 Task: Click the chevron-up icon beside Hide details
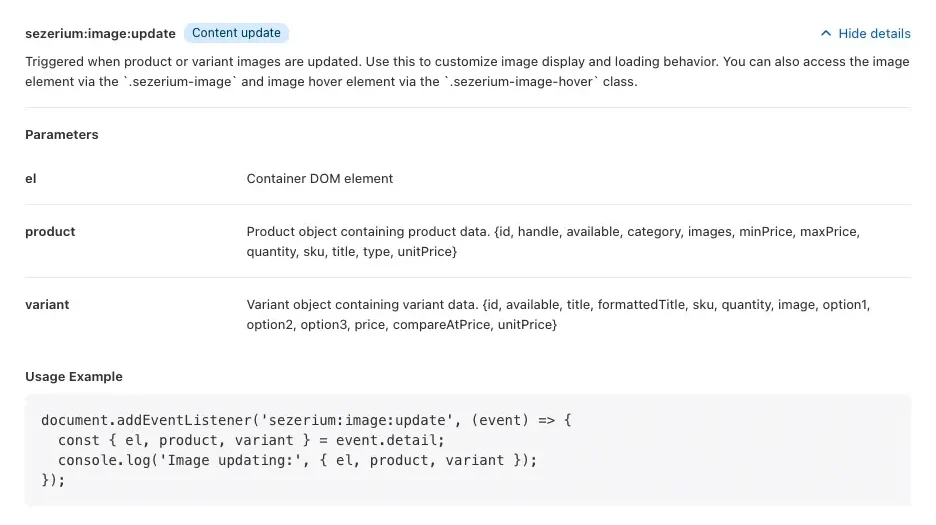click(826, 33)
